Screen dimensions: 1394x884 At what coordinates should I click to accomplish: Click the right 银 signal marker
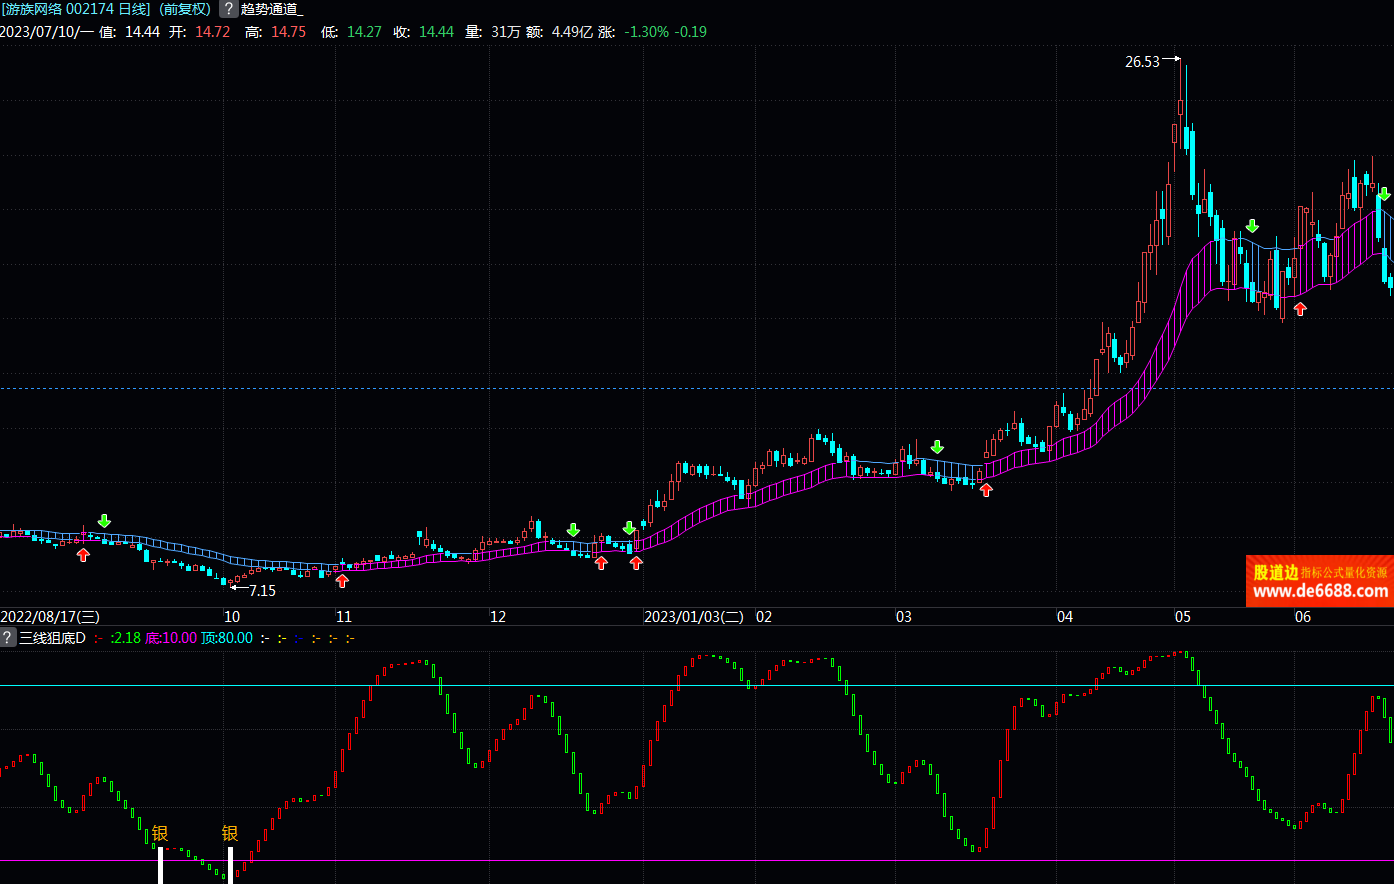[230, 833]
